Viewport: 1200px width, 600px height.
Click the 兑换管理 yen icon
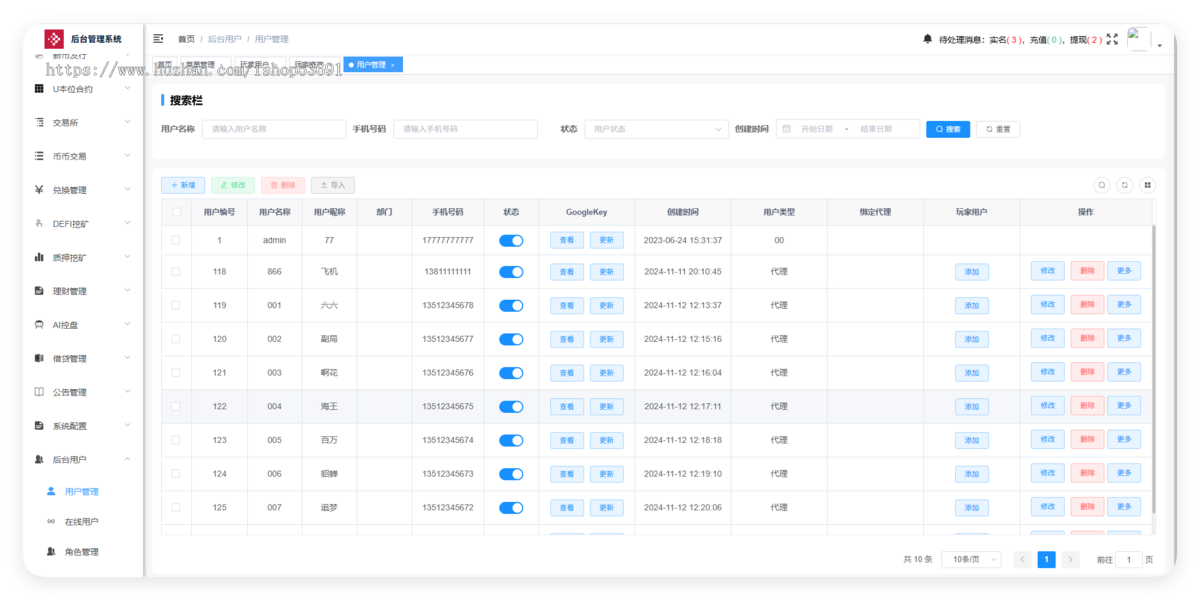(x=39, y=190)
